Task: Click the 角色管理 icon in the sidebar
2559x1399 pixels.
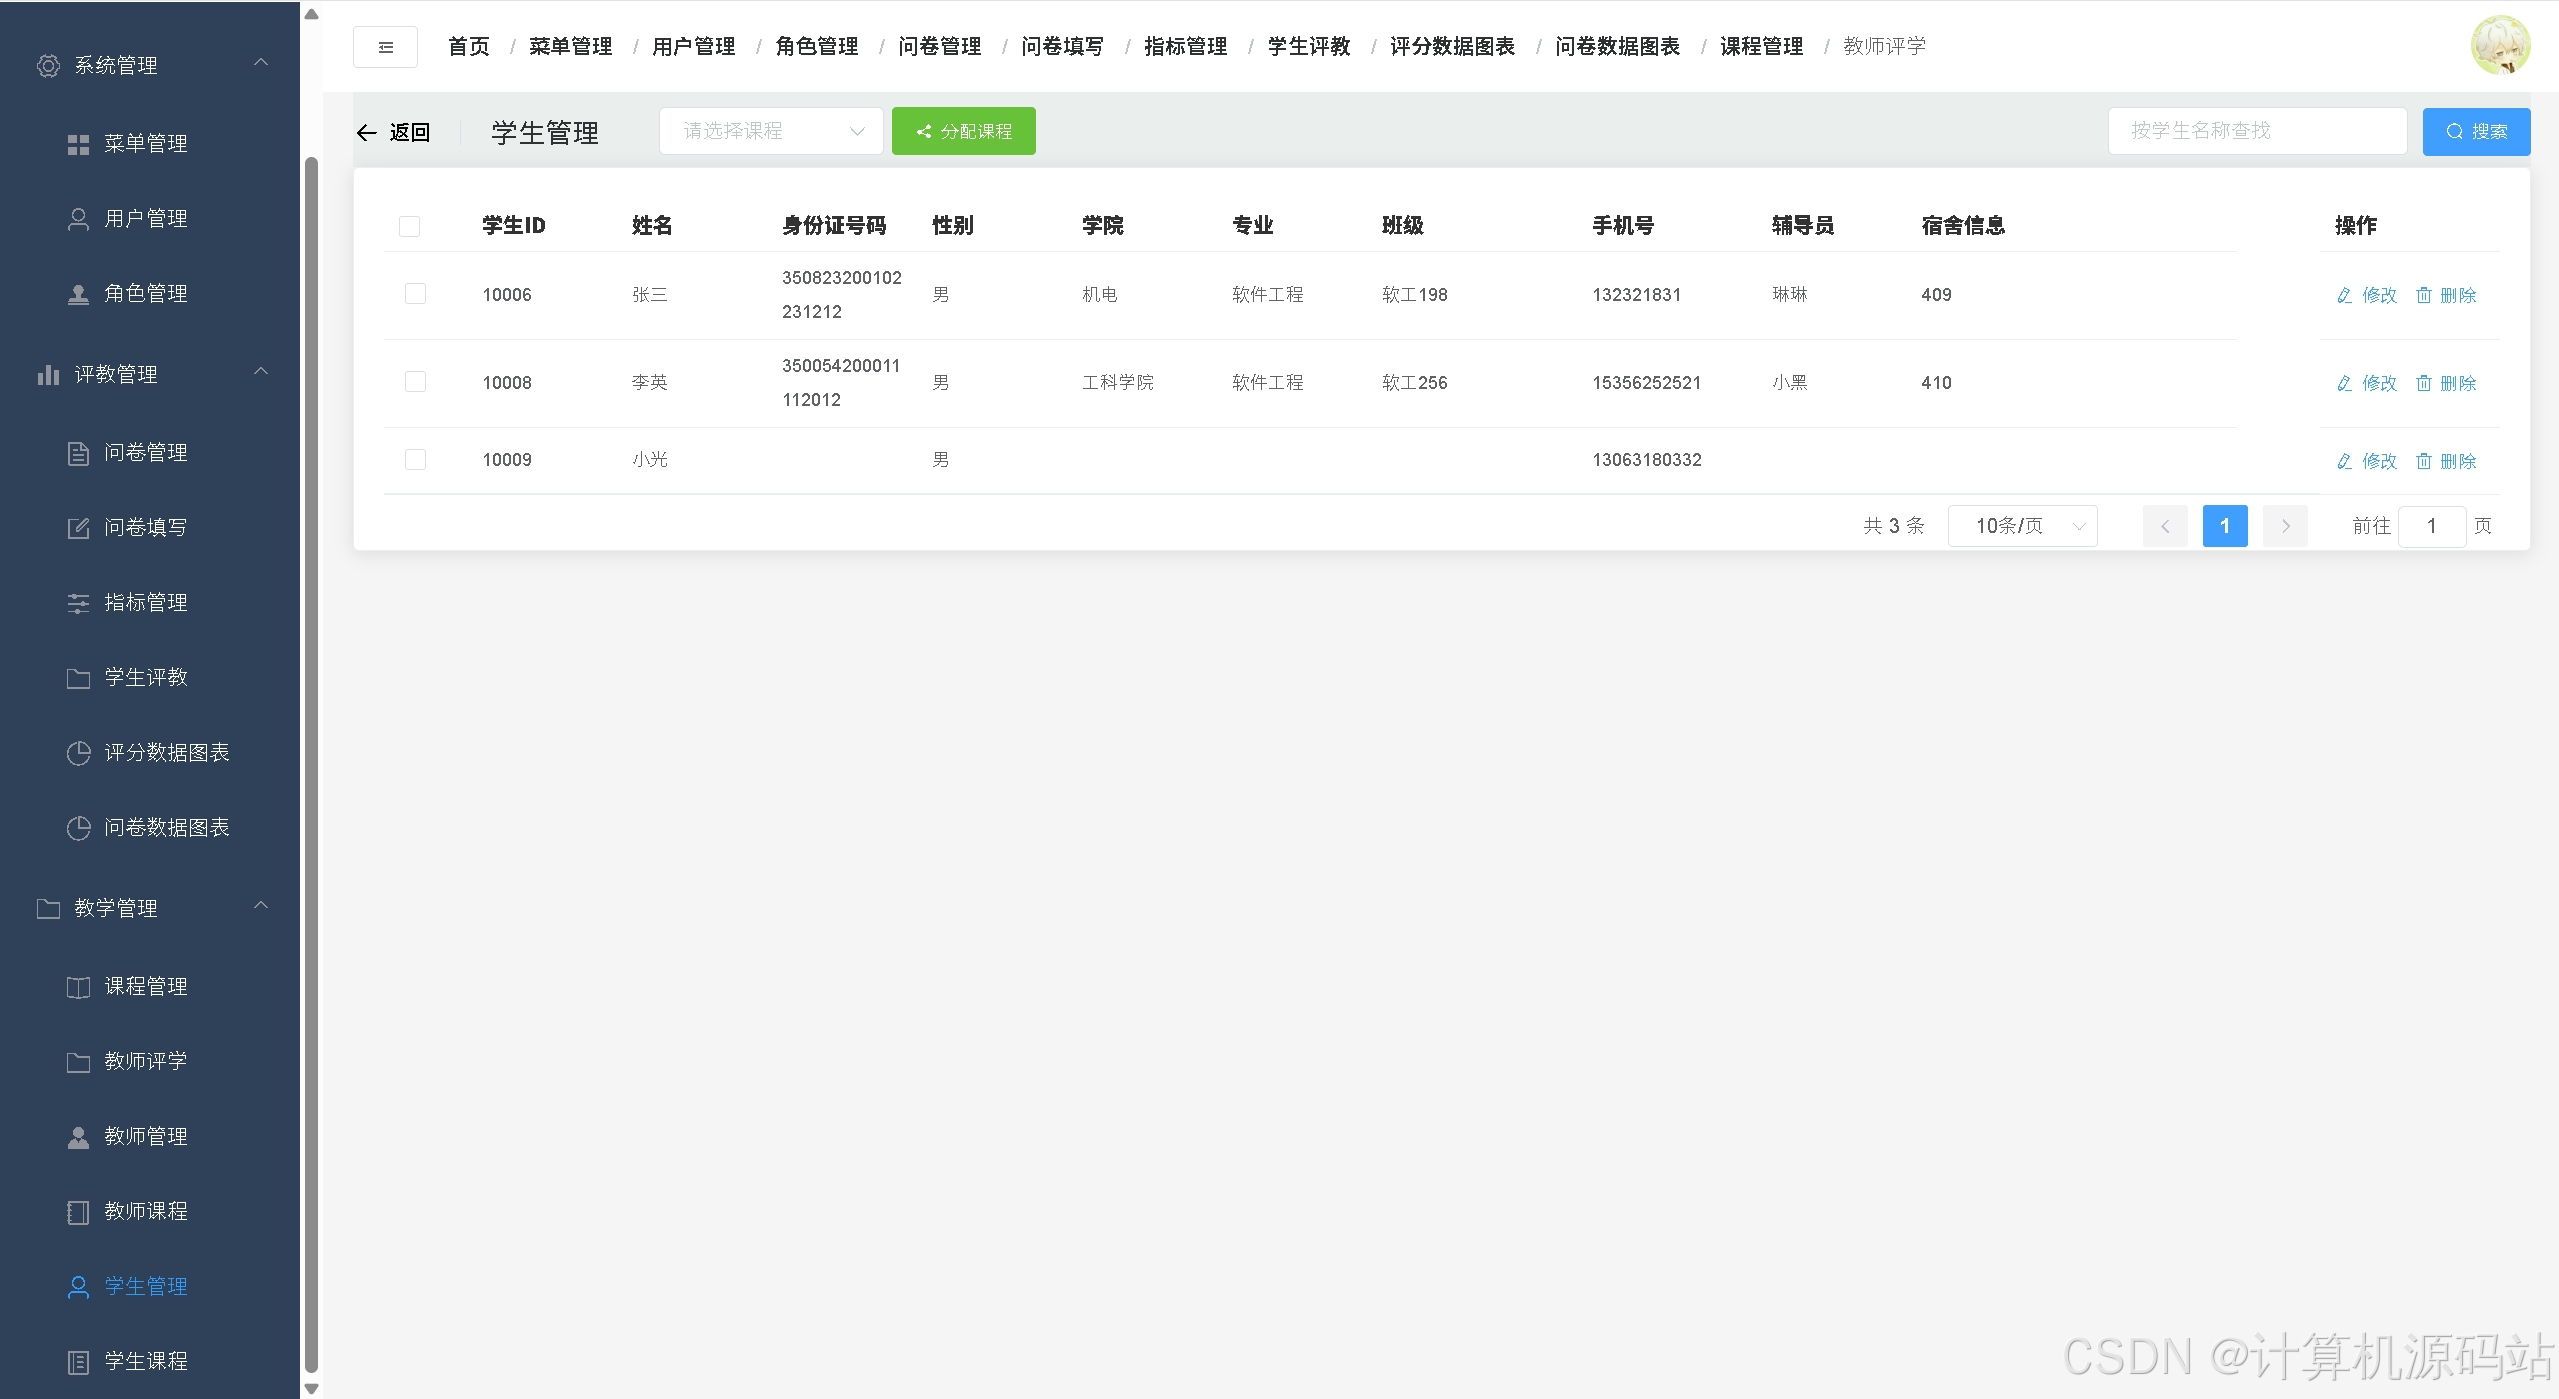Action: (78, 294)
